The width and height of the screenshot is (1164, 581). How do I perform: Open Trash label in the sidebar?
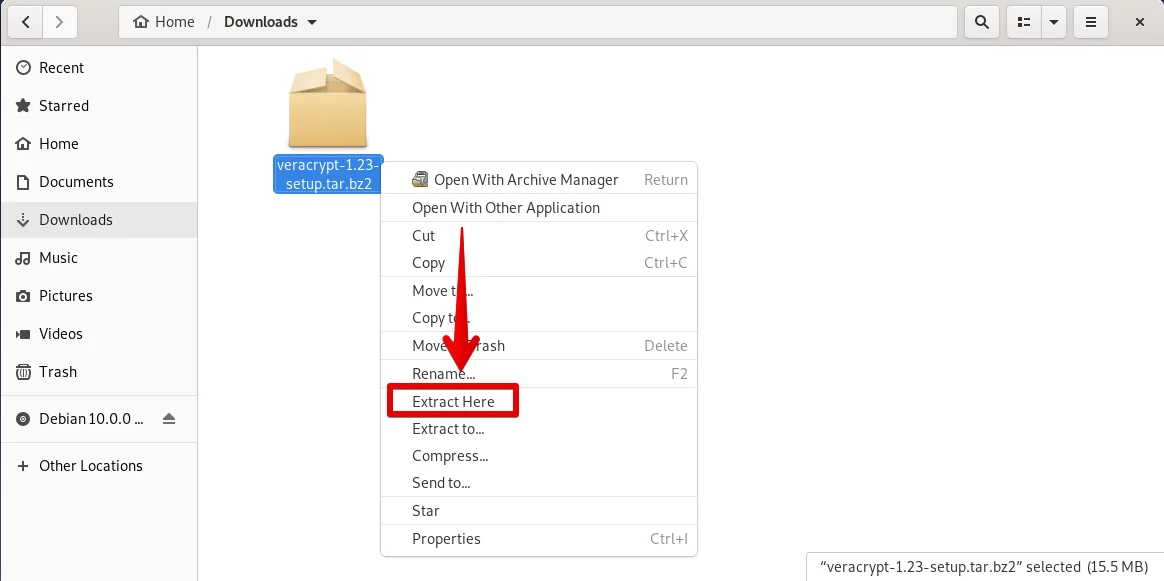58,372
